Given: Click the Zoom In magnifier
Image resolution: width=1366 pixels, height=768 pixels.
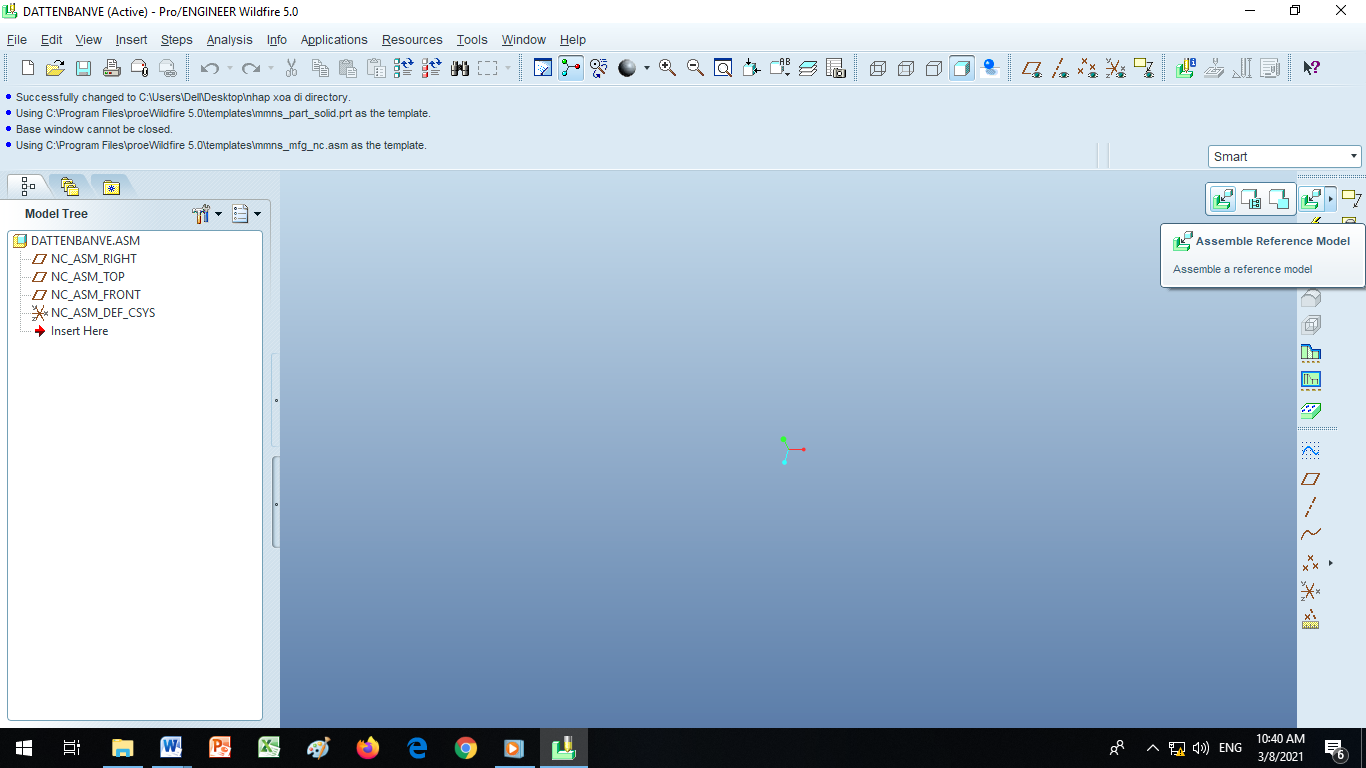Looking at the screenshot, I should pyautogui.click(x=667, y=68).
